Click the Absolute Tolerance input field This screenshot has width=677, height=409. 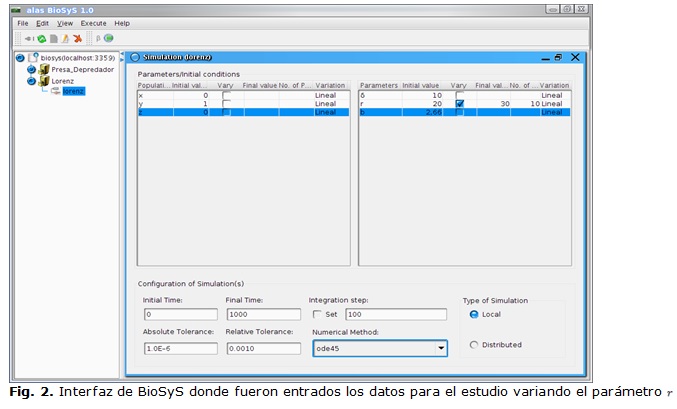[178, 348]
